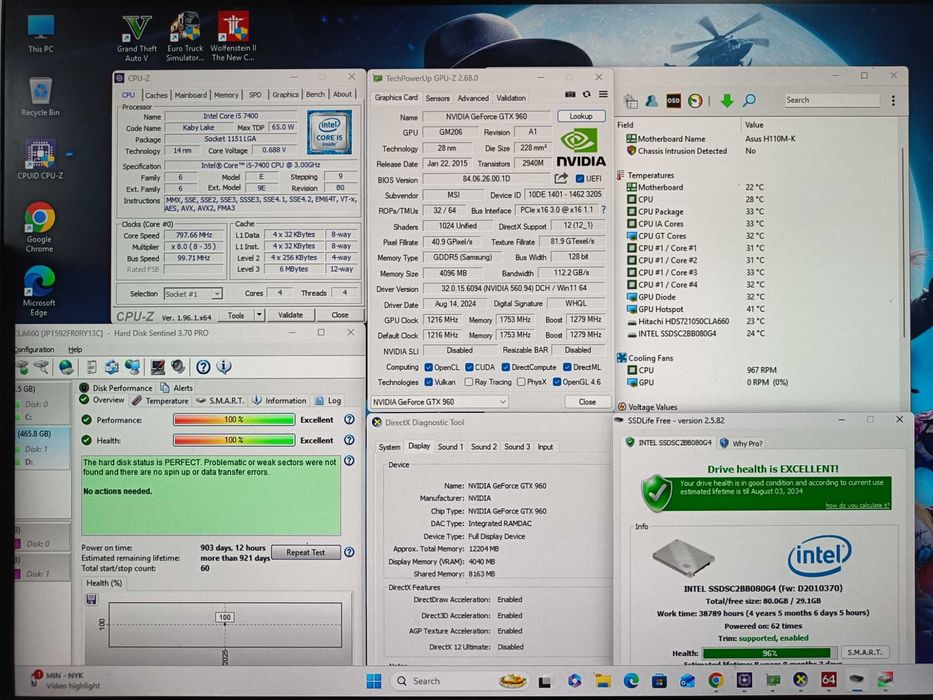
Task: Open the Help menu in Hard Disk Sentinel
Action: [x=75, y=349]
